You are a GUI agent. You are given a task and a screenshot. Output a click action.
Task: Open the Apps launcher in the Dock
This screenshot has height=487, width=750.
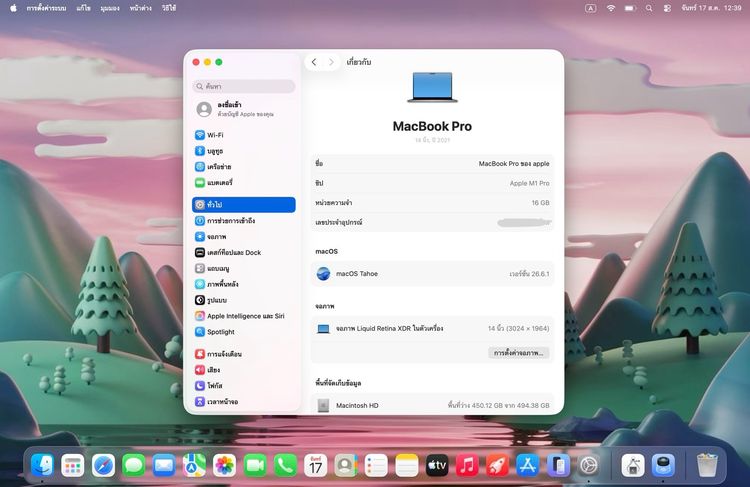click(x=73, y=465)
